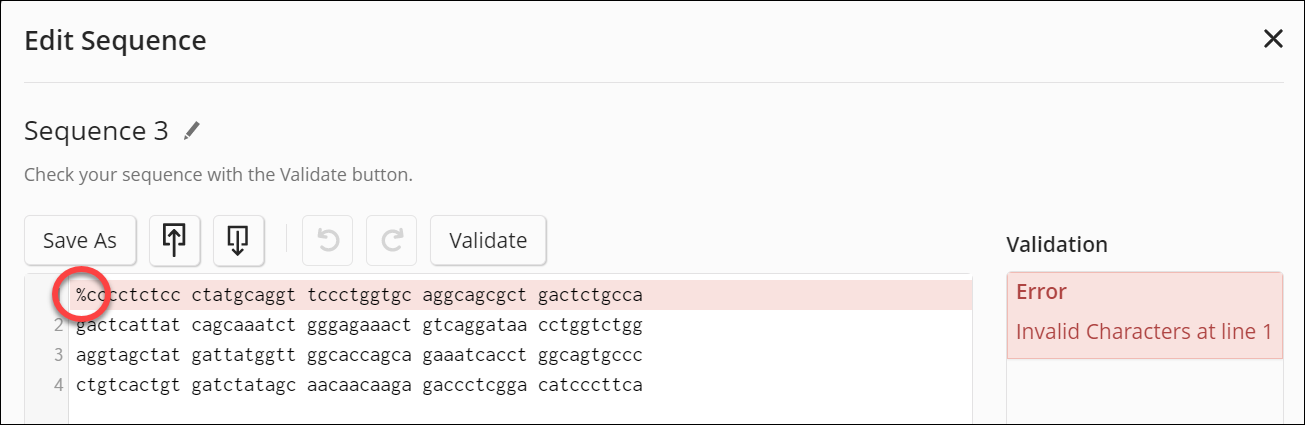The width and height of the screenshot is (1305, 425).
Task: Click the 'Invalid Characters at line 1' message
Action: click(x=1143, y=330)
